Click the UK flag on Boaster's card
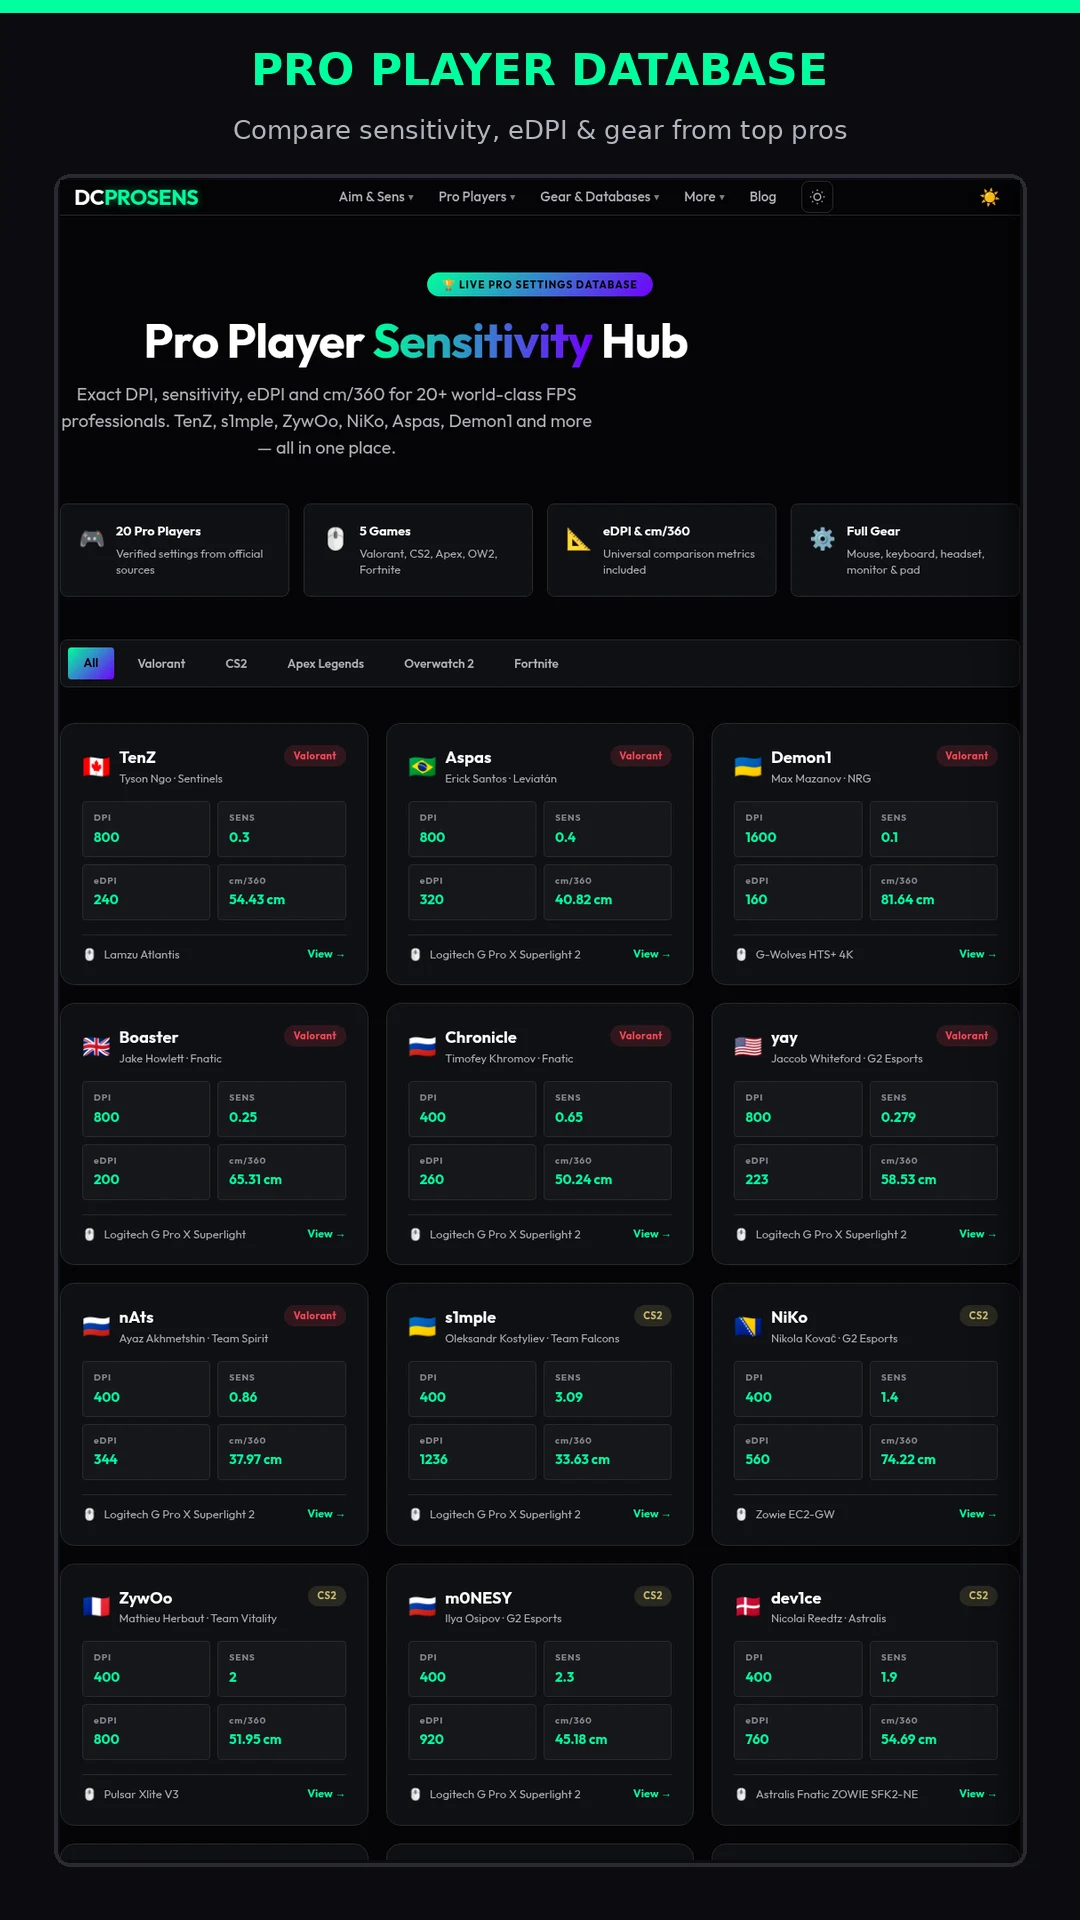The width and height of the screenshot is (1080, 1920). tap(96, 1047)
